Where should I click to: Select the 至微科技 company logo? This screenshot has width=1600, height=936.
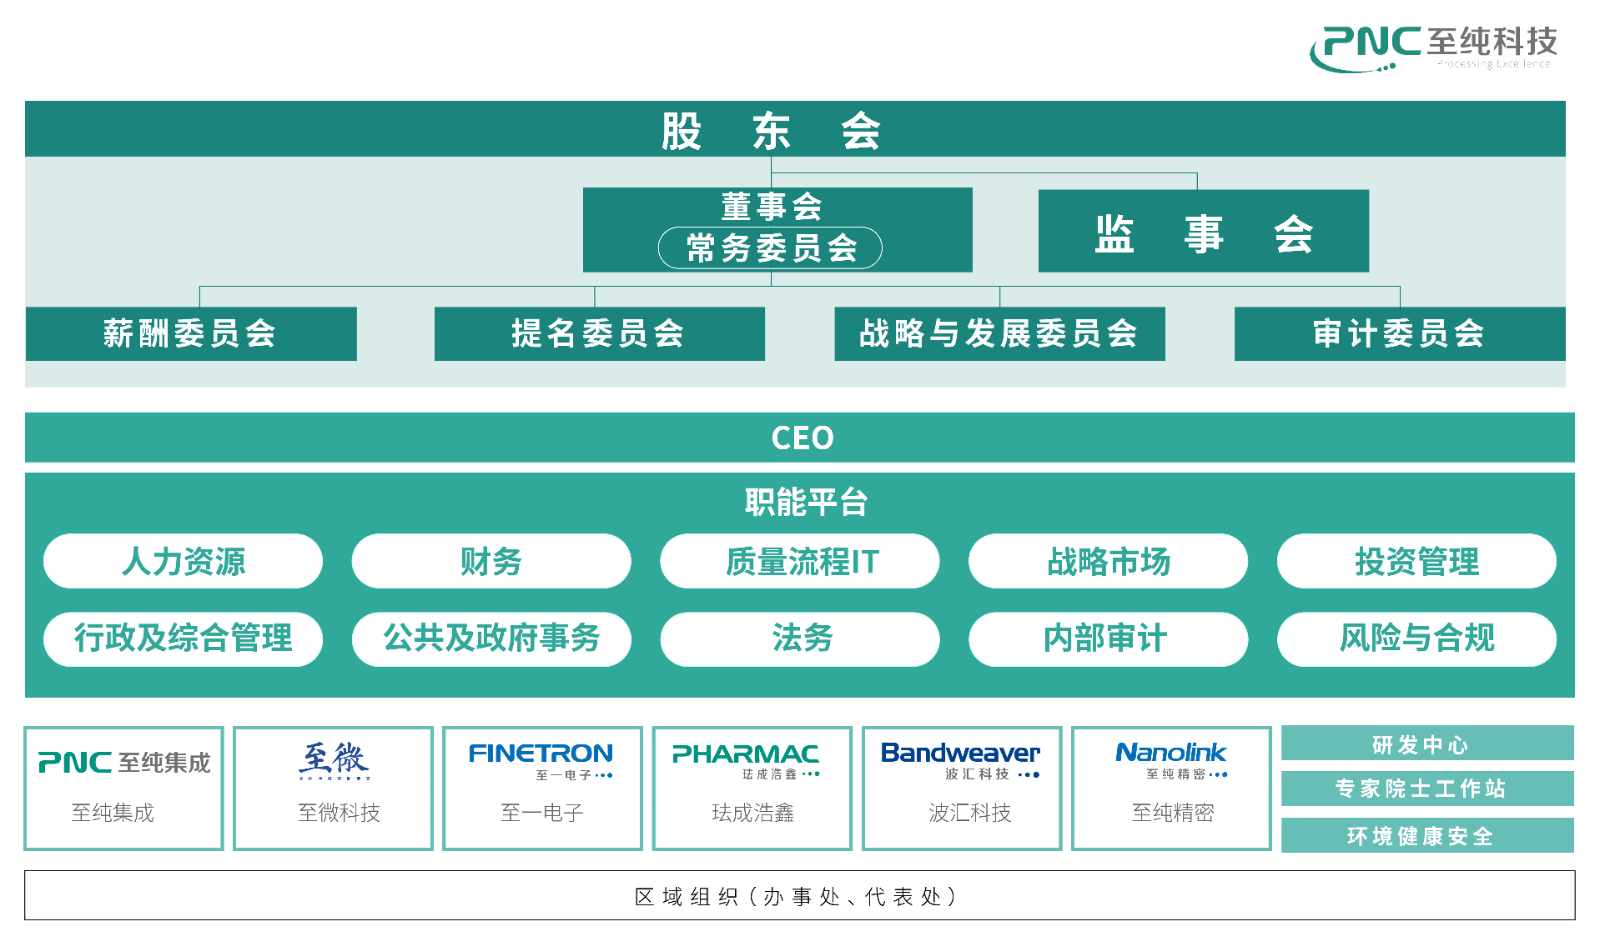(x=334, y=761)
